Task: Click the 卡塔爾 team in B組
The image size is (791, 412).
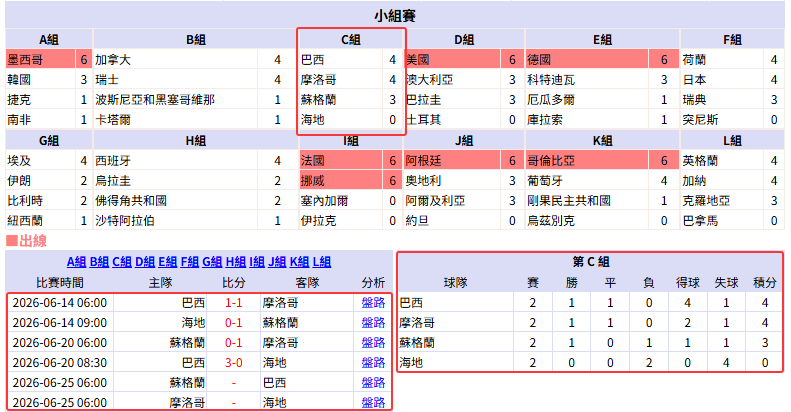Action: tap(113, 120)
